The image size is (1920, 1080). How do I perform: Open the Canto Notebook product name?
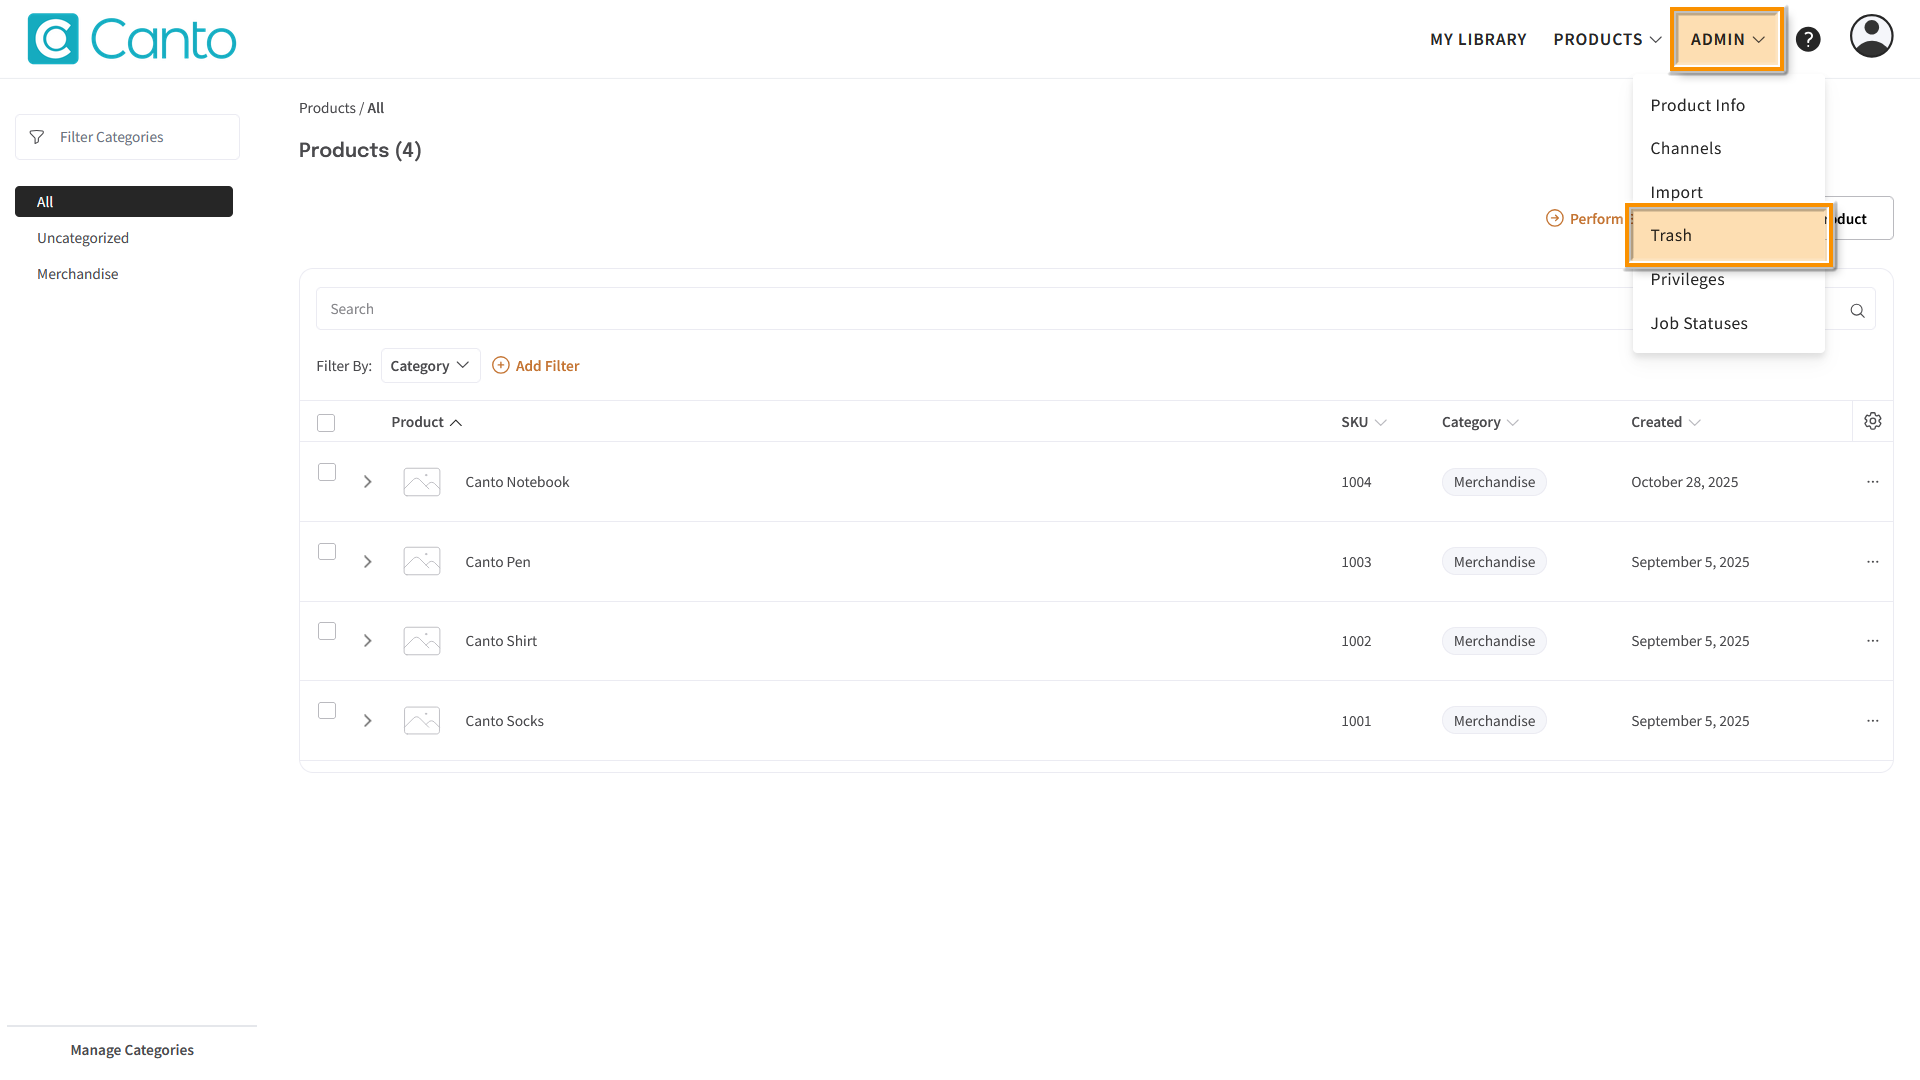pyautogui.click(x=517, y=482)
